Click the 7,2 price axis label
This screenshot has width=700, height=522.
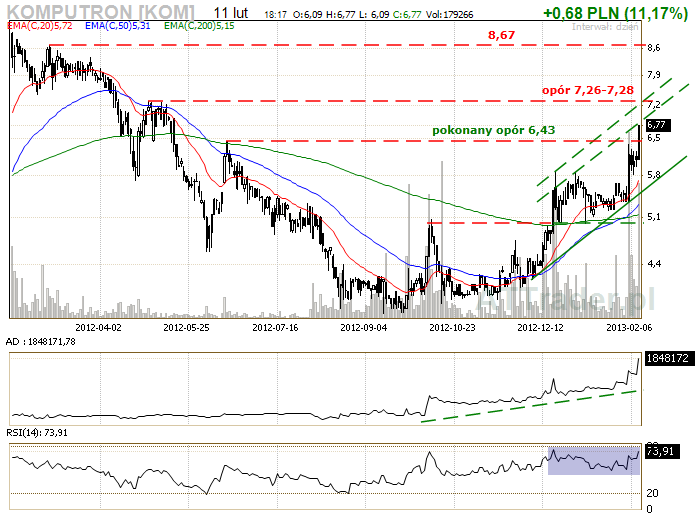[x=654, y=104]
